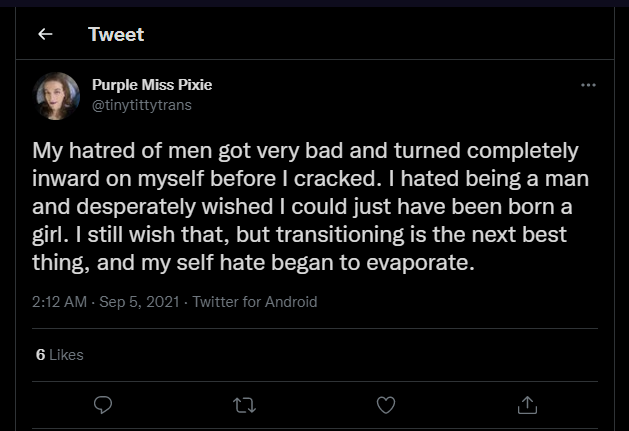This screenshot has height=431, width=629.
Task: Open the author's profile picture
Action: (x=57, y=95)
